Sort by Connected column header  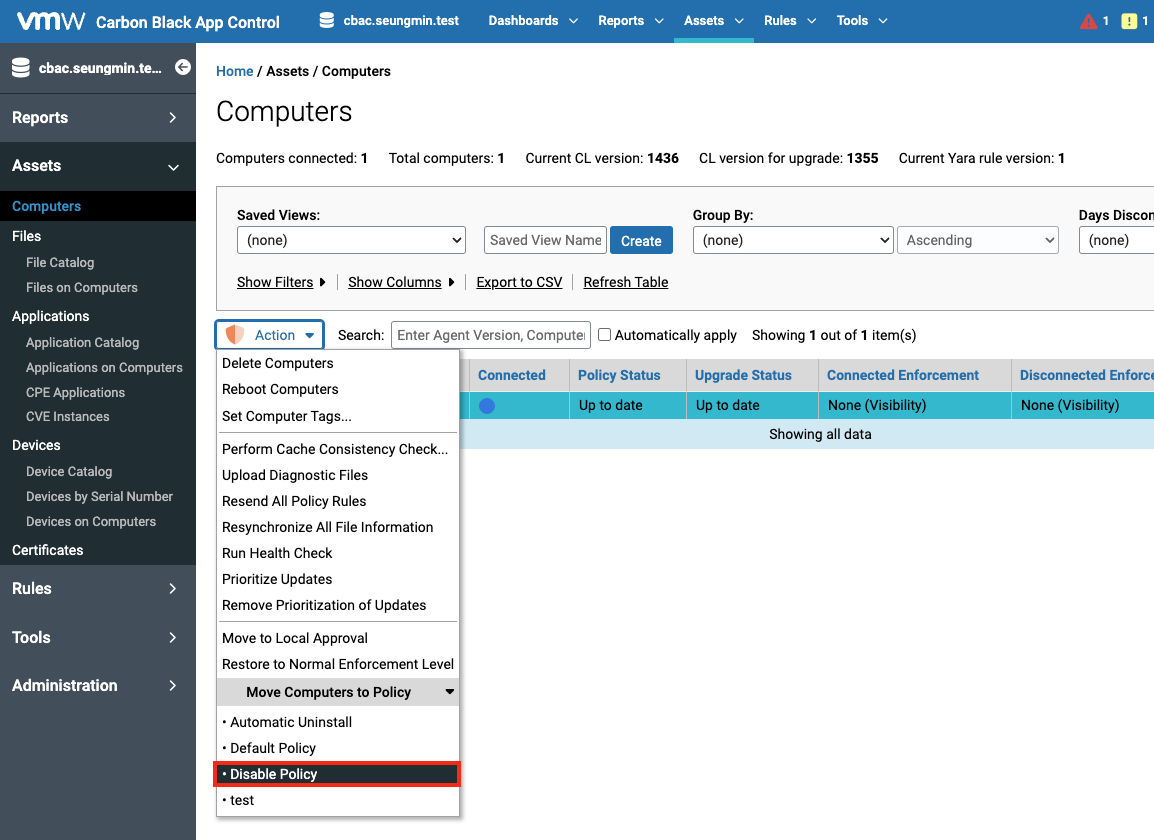click(x=511, y=375)
